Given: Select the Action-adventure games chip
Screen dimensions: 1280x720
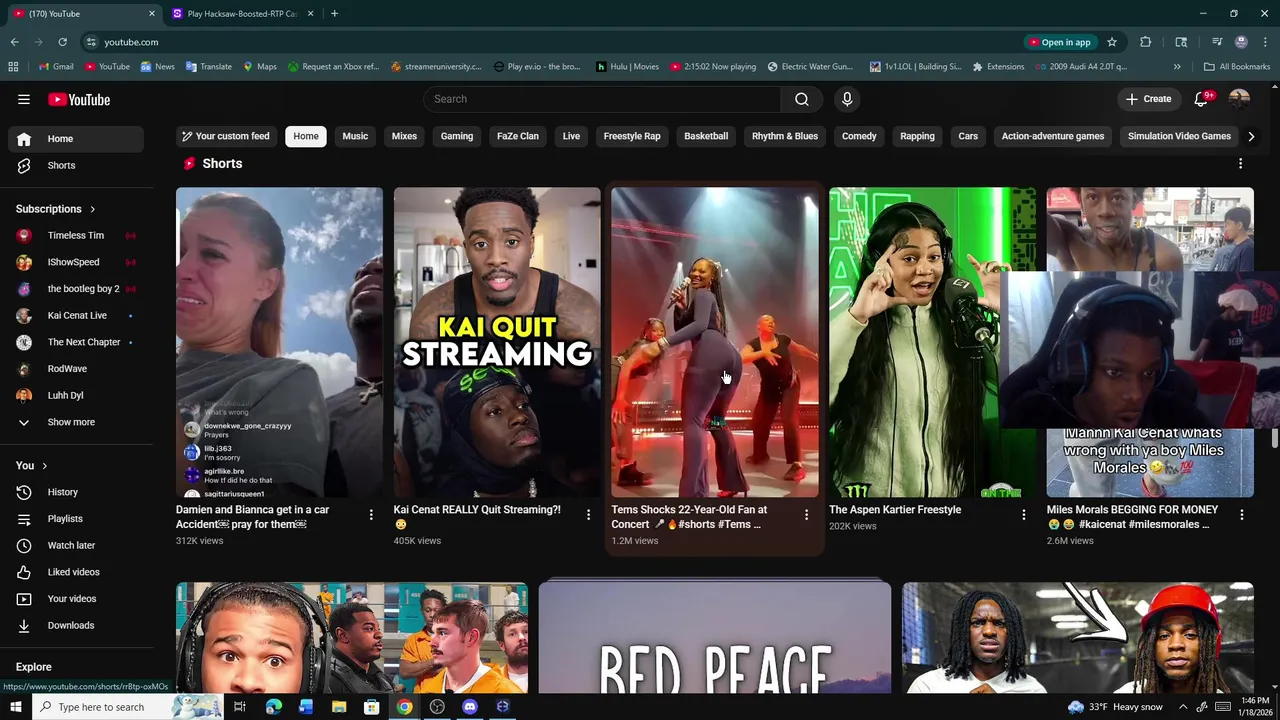Looking at the screenshot, I should click(1053, 136).
